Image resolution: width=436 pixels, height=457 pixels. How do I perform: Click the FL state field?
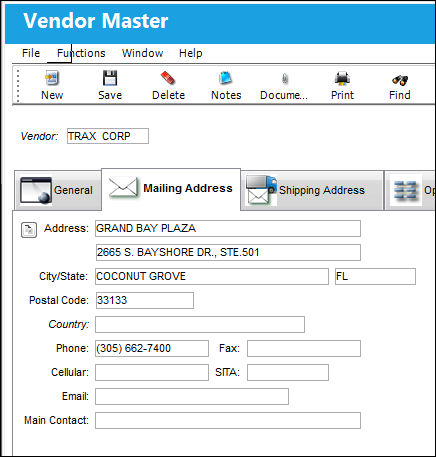pos(375,276)
